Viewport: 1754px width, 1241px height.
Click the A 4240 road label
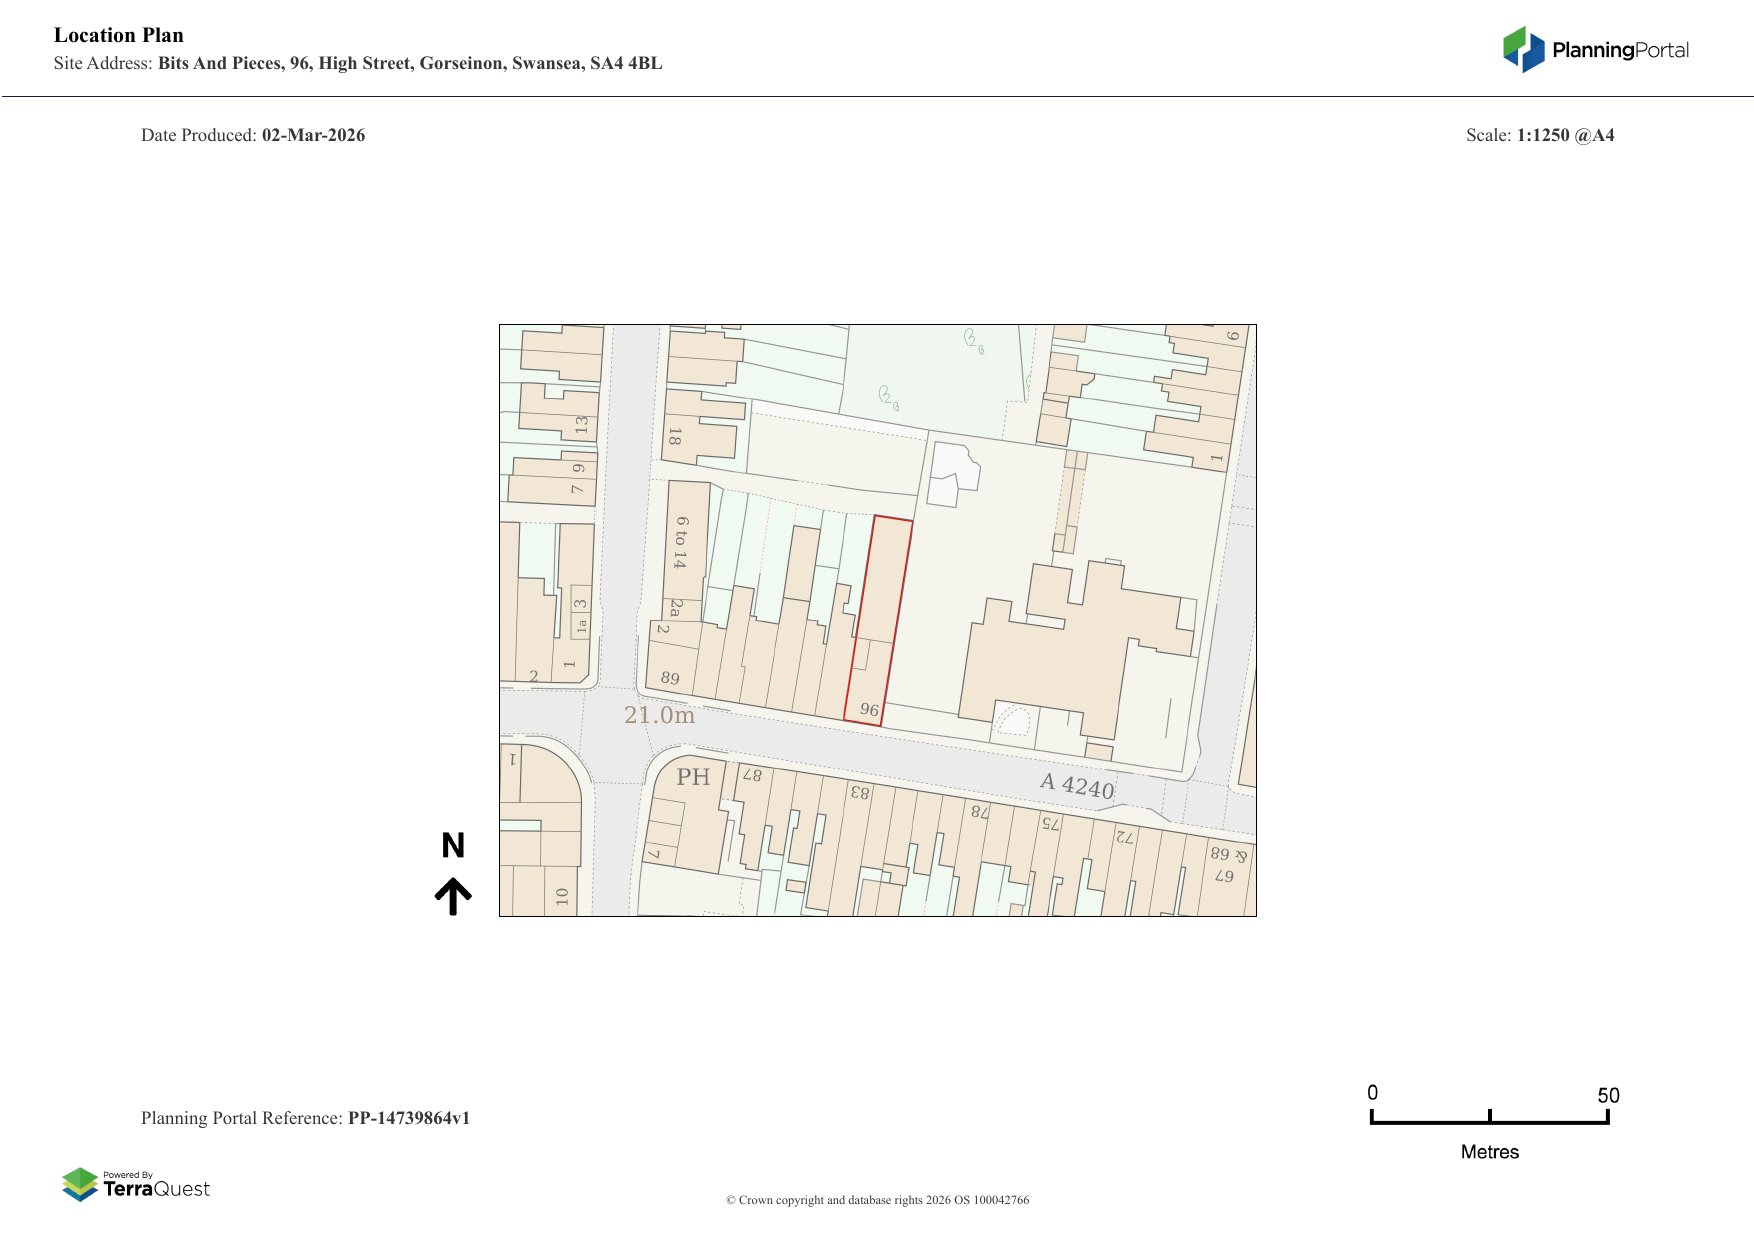[x=1077, y=786]
